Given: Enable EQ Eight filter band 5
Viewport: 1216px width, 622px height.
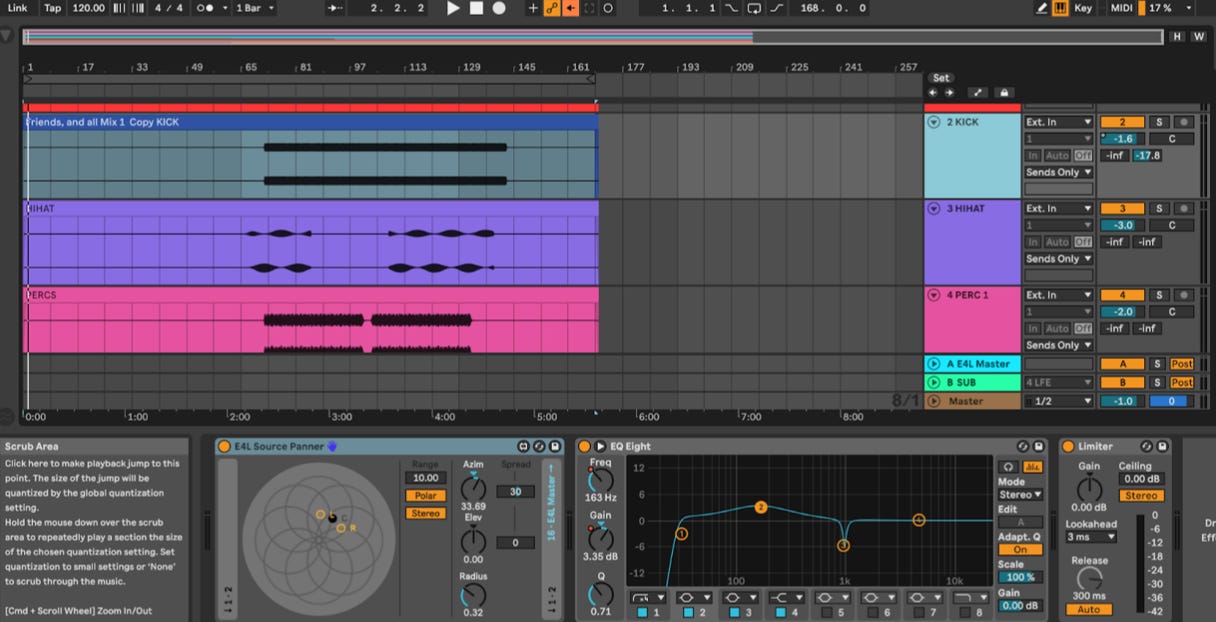Looking at the screenshot, I should [x=825, y=612].
